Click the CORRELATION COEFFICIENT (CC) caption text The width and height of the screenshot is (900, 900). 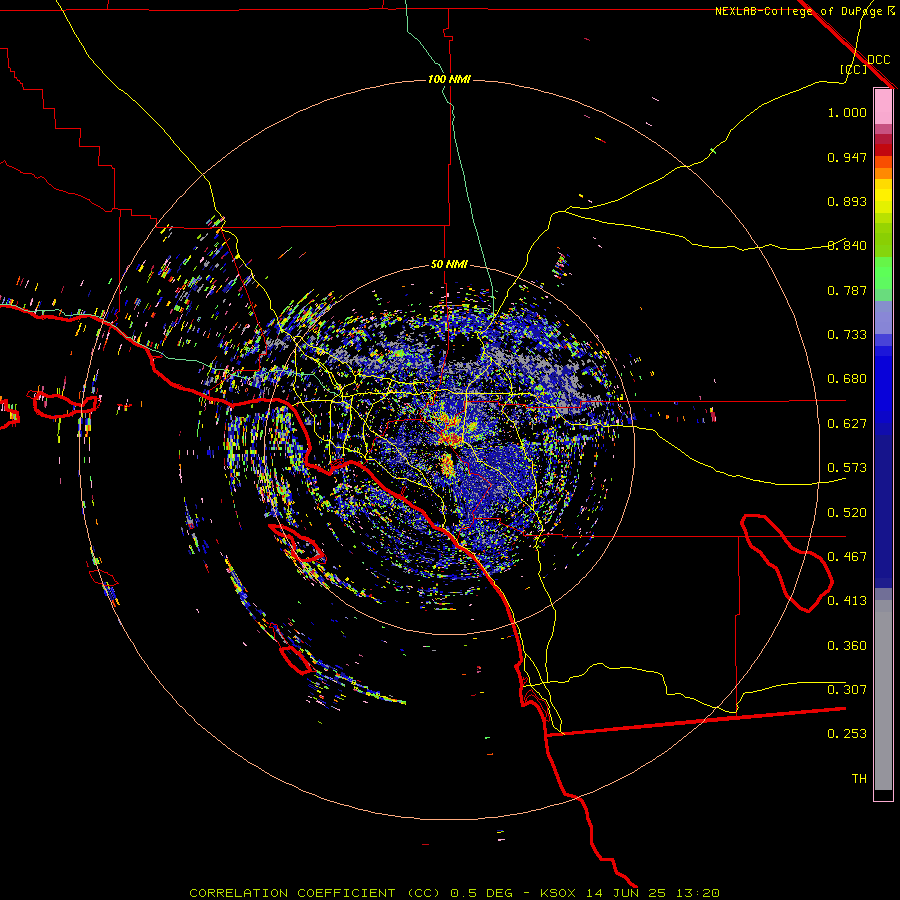(x=315, y=893)
